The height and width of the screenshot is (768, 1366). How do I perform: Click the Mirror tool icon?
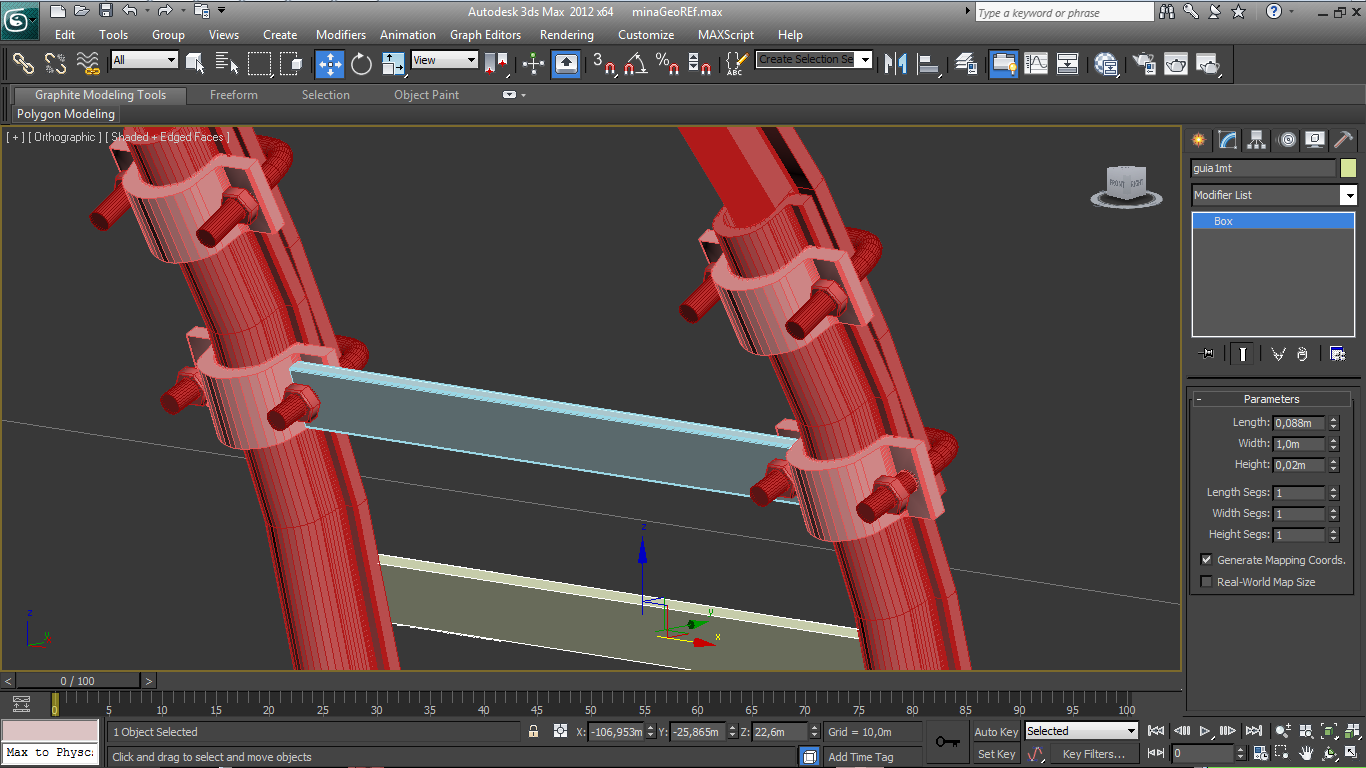coord(897,64)
